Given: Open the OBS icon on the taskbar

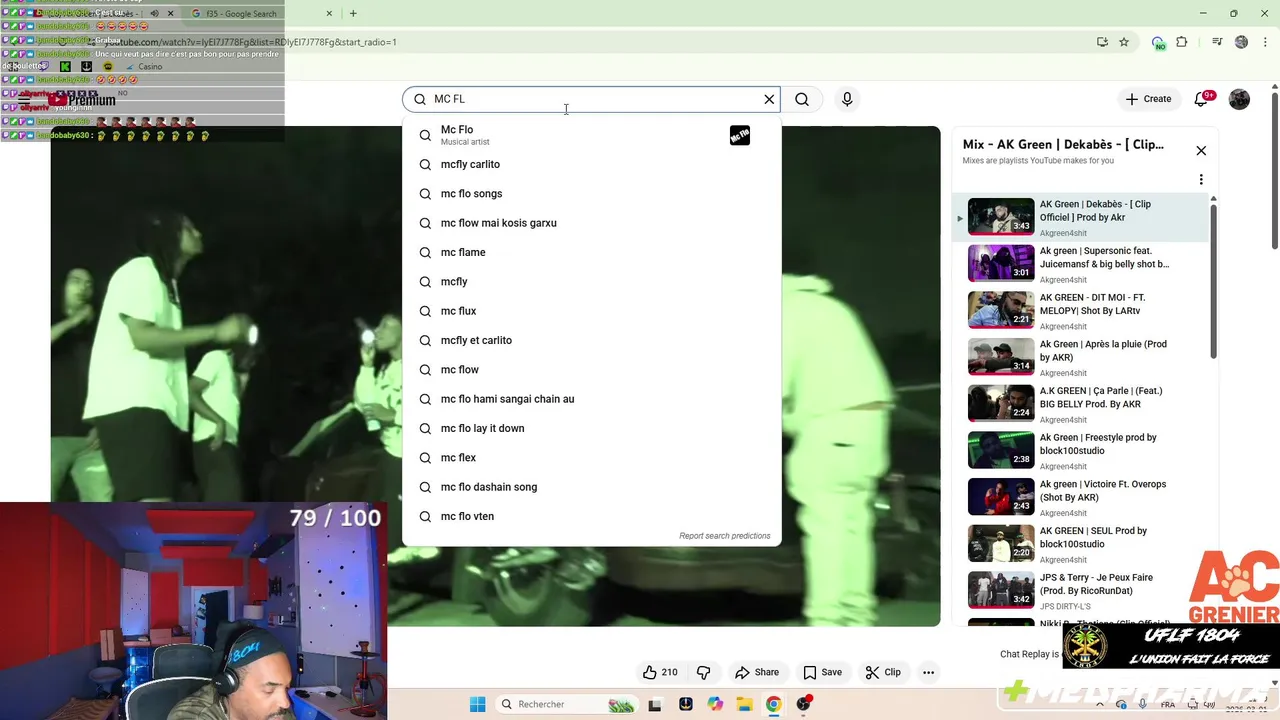Looking at the screenshot, I should [x=803, y=704].
